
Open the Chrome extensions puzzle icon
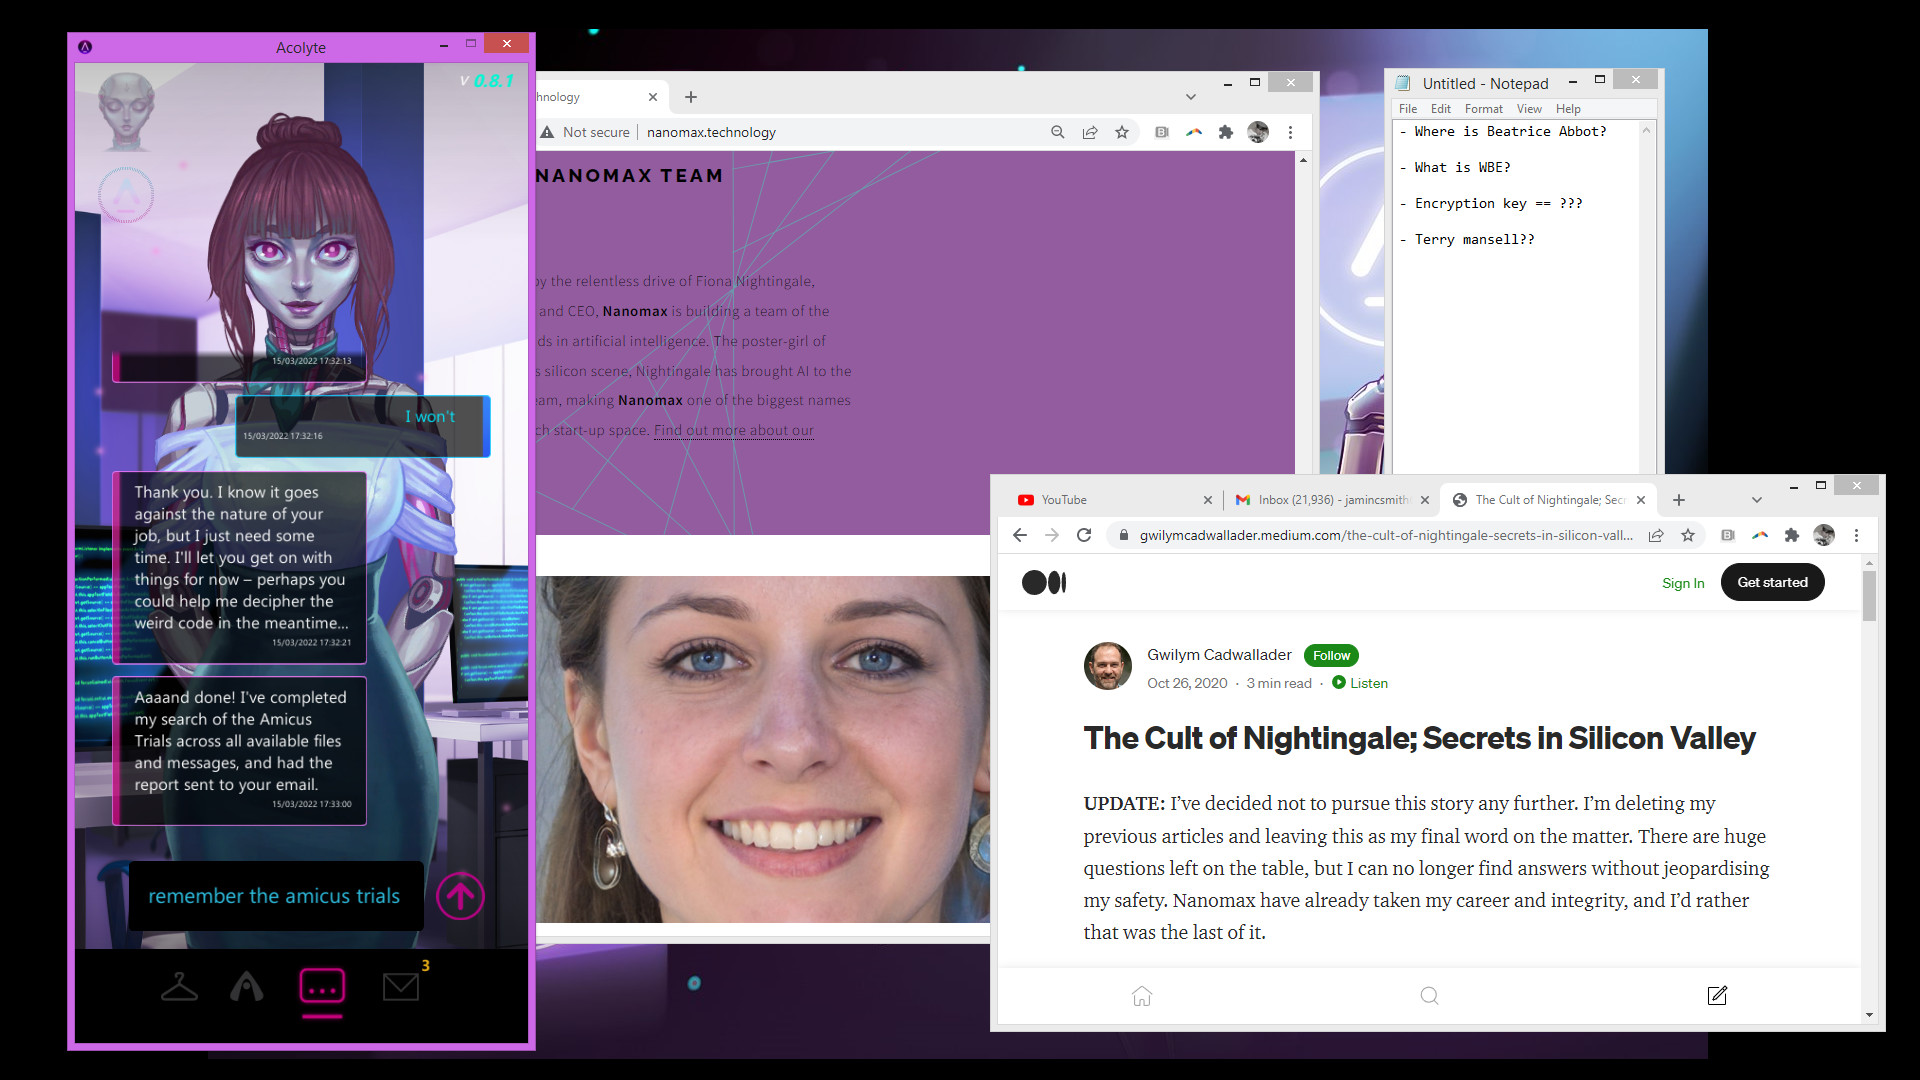tap(1791, 535)
